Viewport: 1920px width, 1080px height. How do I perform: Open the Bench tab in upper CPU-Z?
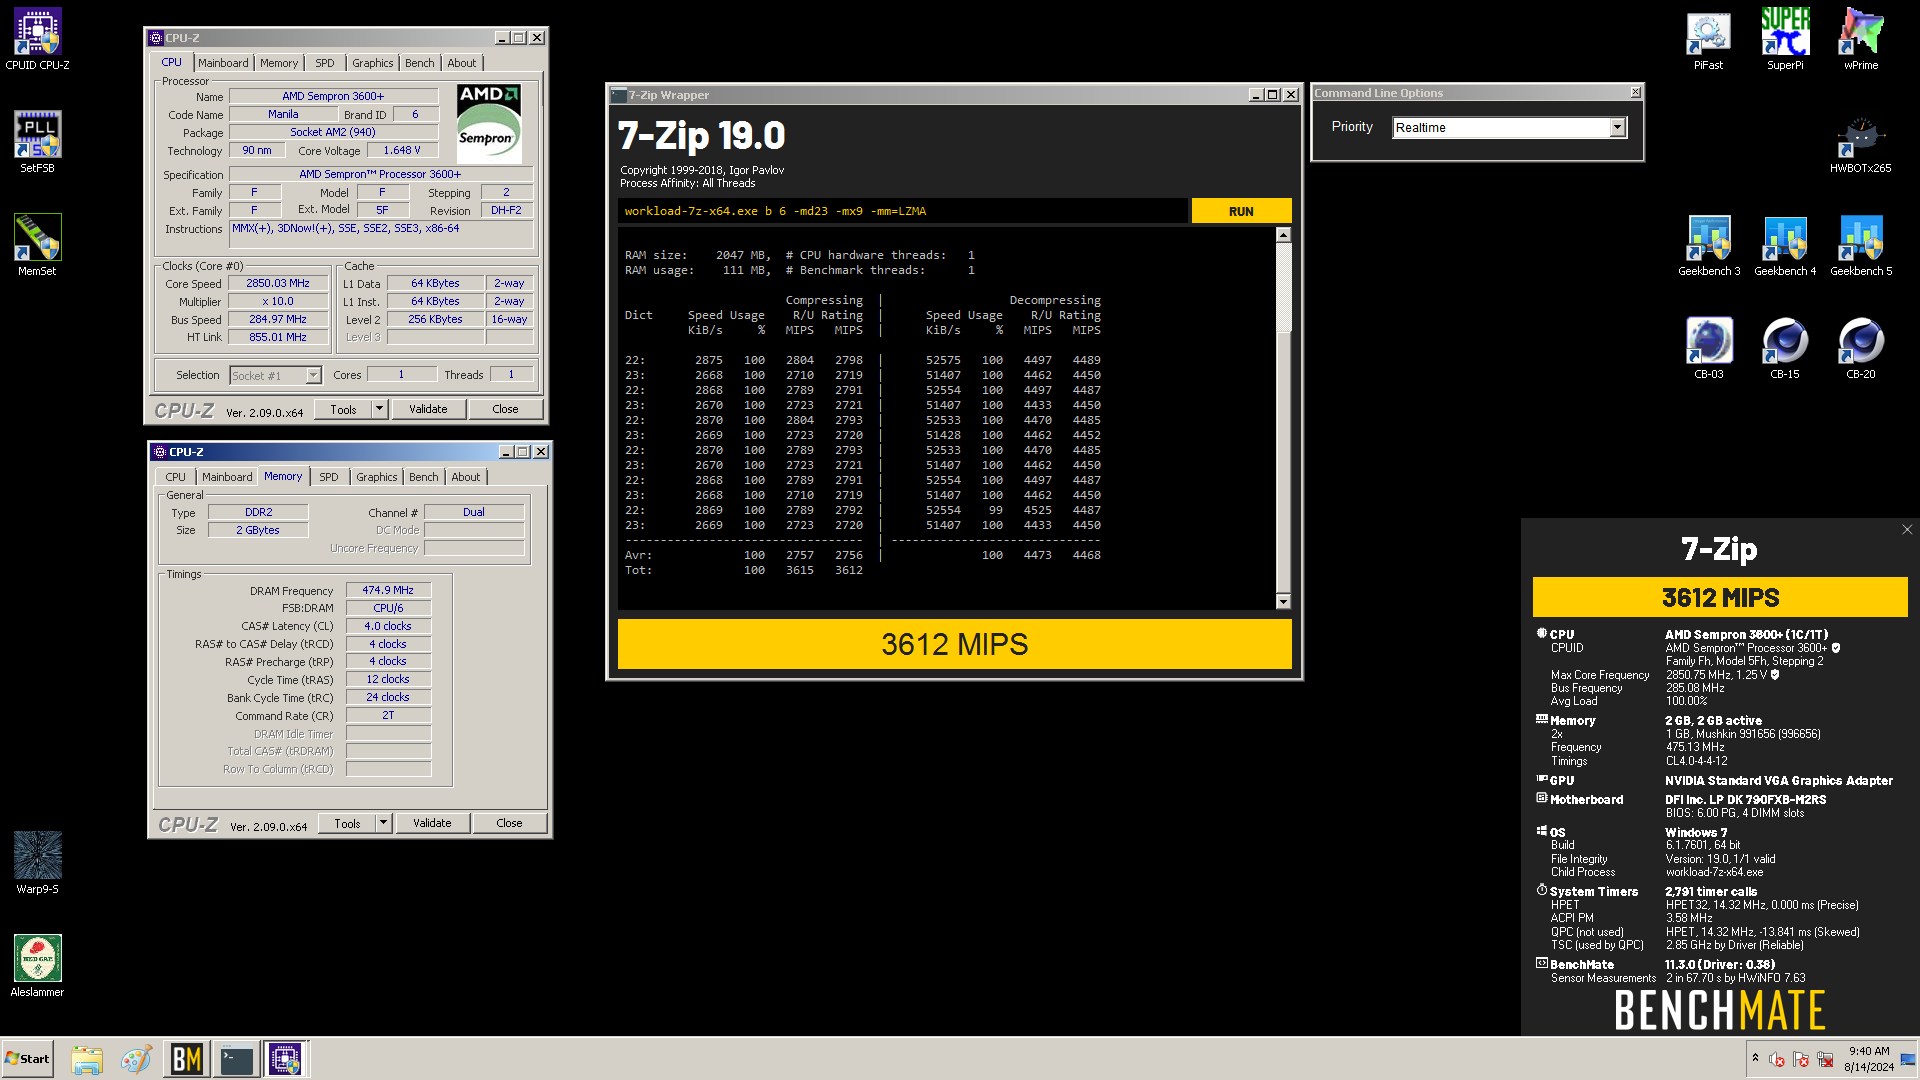420,63
